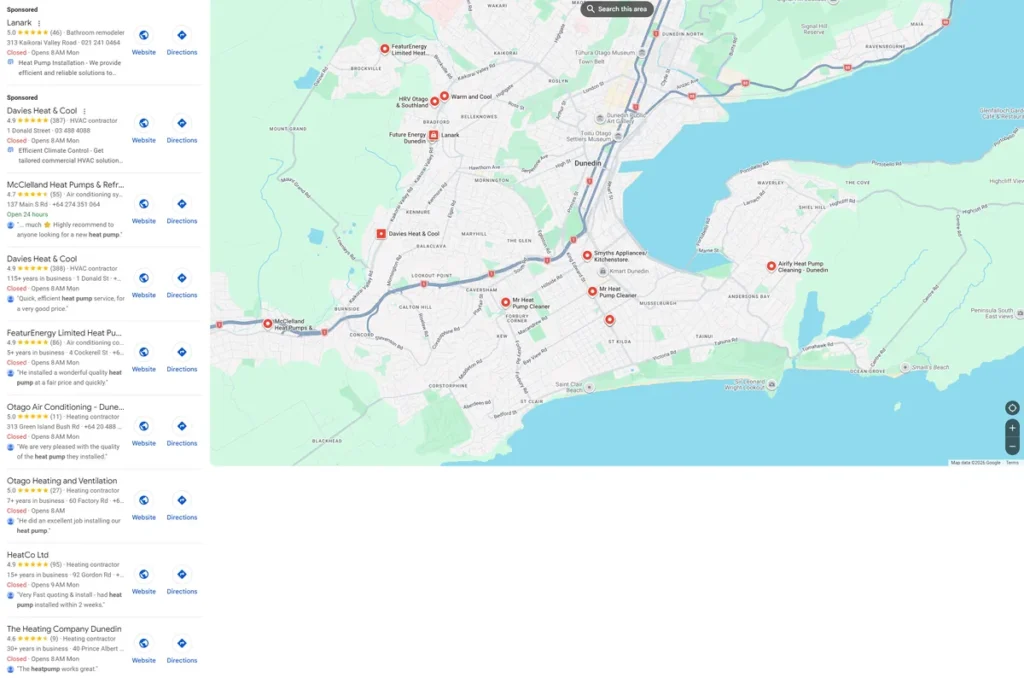Get directions to Otago Air Conditioning
Screen dimensions: 1024x678
point(182,427)
